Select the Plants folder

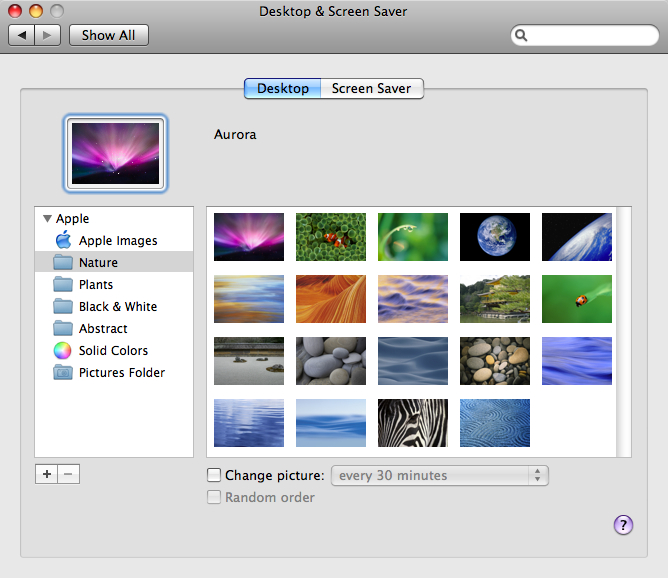(114, 285)
